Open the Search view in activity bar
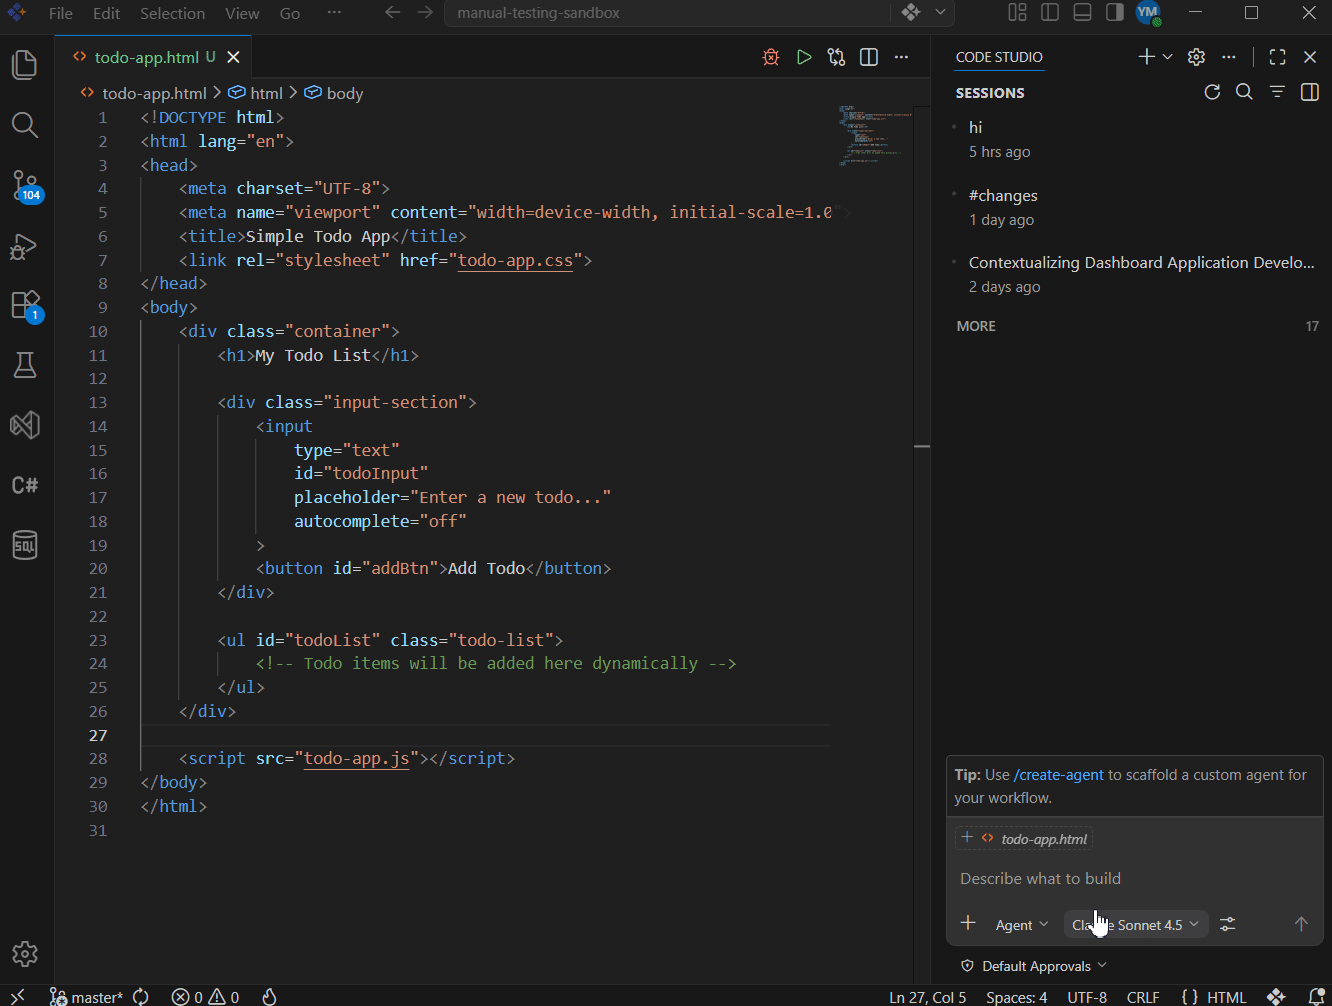The image size is (1332, 1006). [25, 125]
